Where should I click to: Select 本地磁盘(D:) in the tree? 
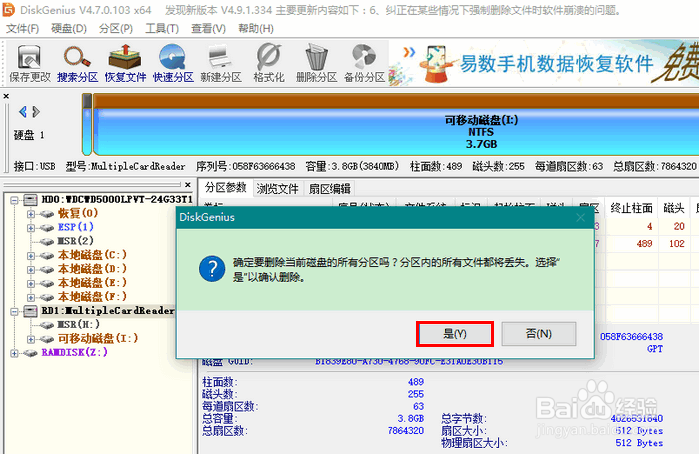point(92,269)
